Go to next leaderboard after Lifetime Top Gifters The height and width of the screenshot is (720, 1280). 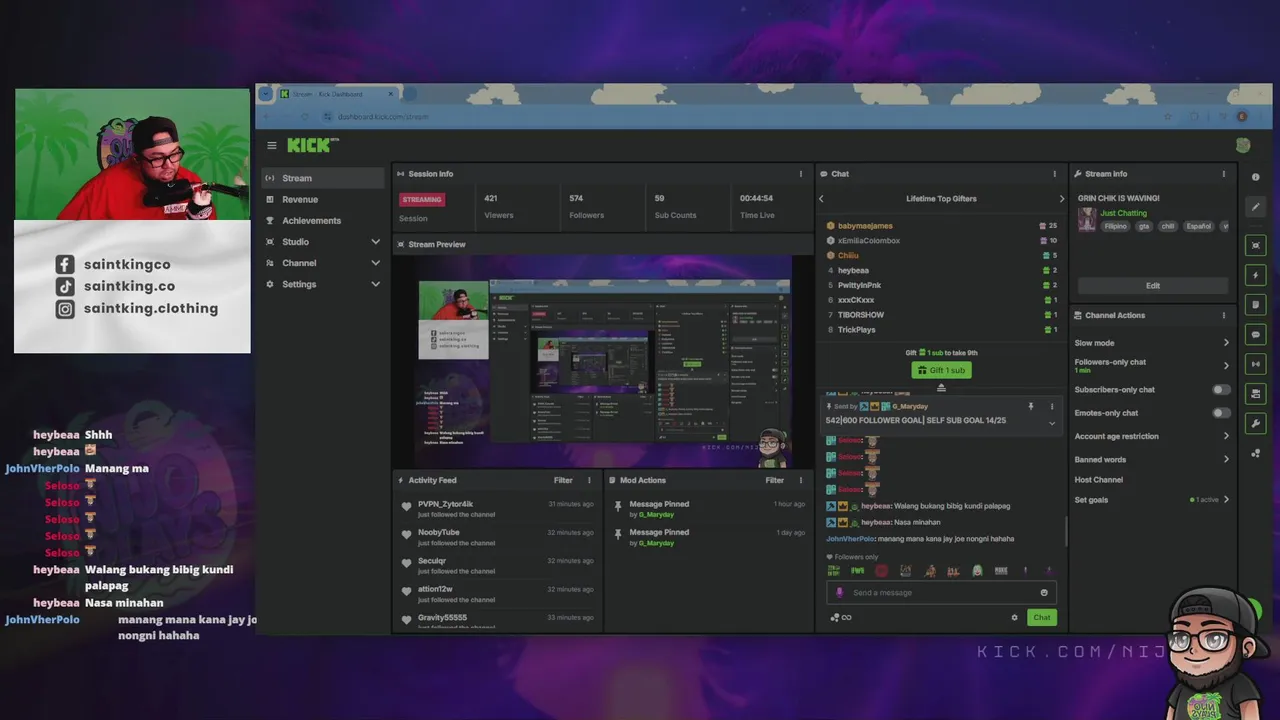[x=1061, y=199]
